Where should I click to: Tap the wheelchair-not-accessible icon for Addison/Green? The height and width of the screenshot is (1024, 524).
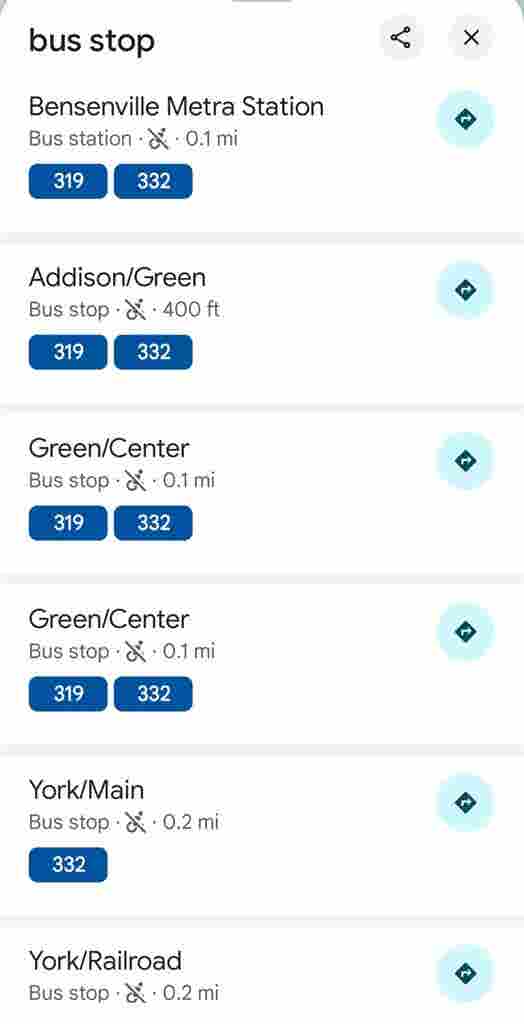136,310
